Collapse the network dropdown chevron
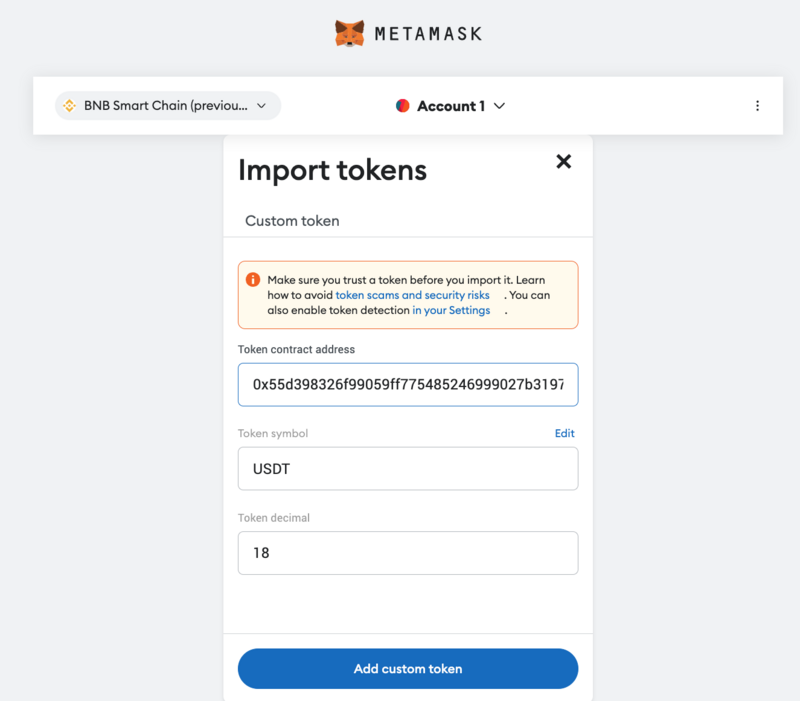800x701 pixels. tap(261, 105)
